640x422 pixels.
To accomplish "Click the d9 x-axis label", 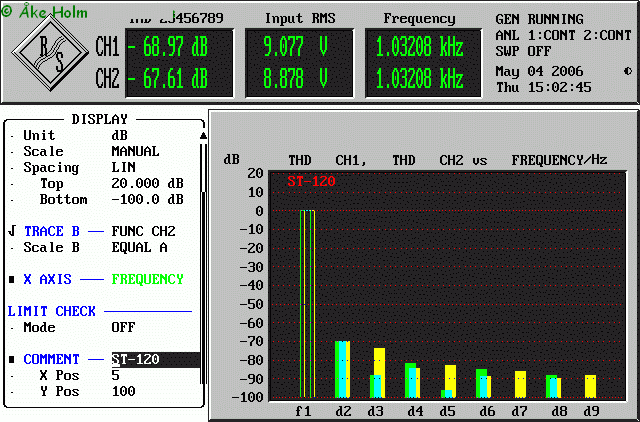I will (591, 411).
